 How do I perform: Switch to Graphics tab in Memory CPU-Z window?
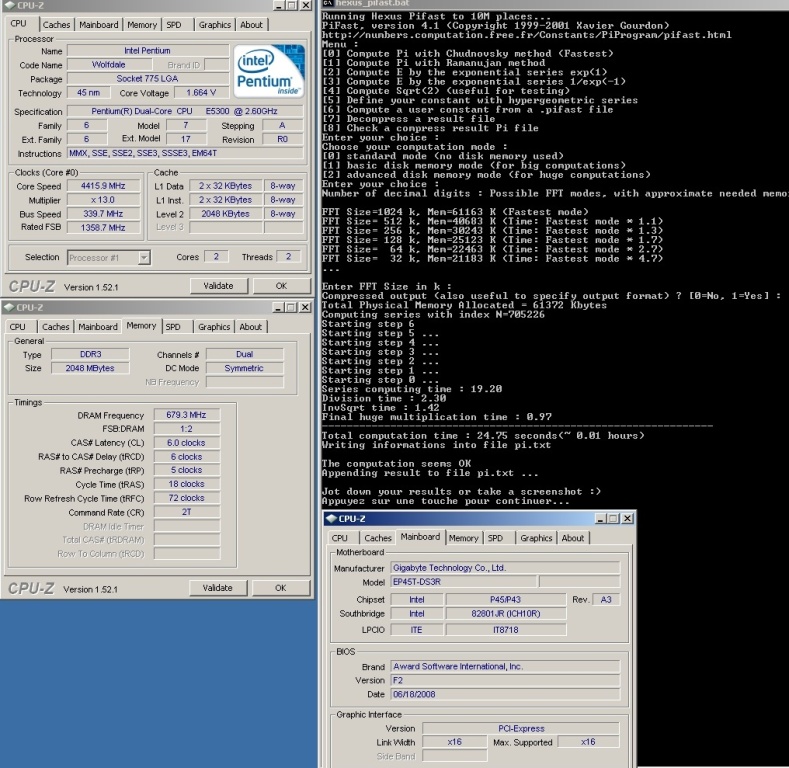[x=214, y=327]
